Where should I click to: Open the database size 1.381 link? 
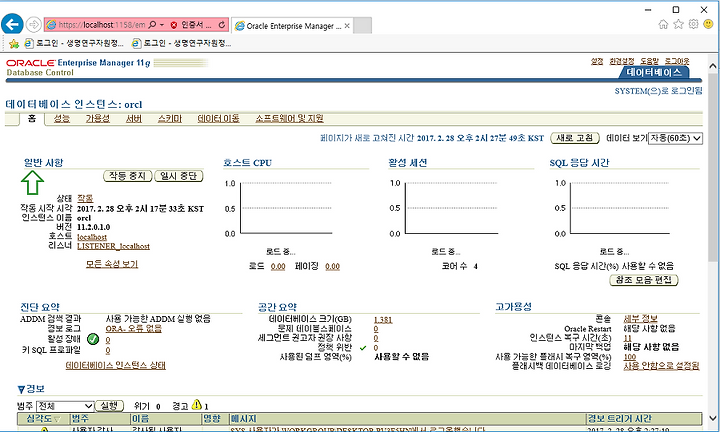pyautogui.click(x=383, y=320)
